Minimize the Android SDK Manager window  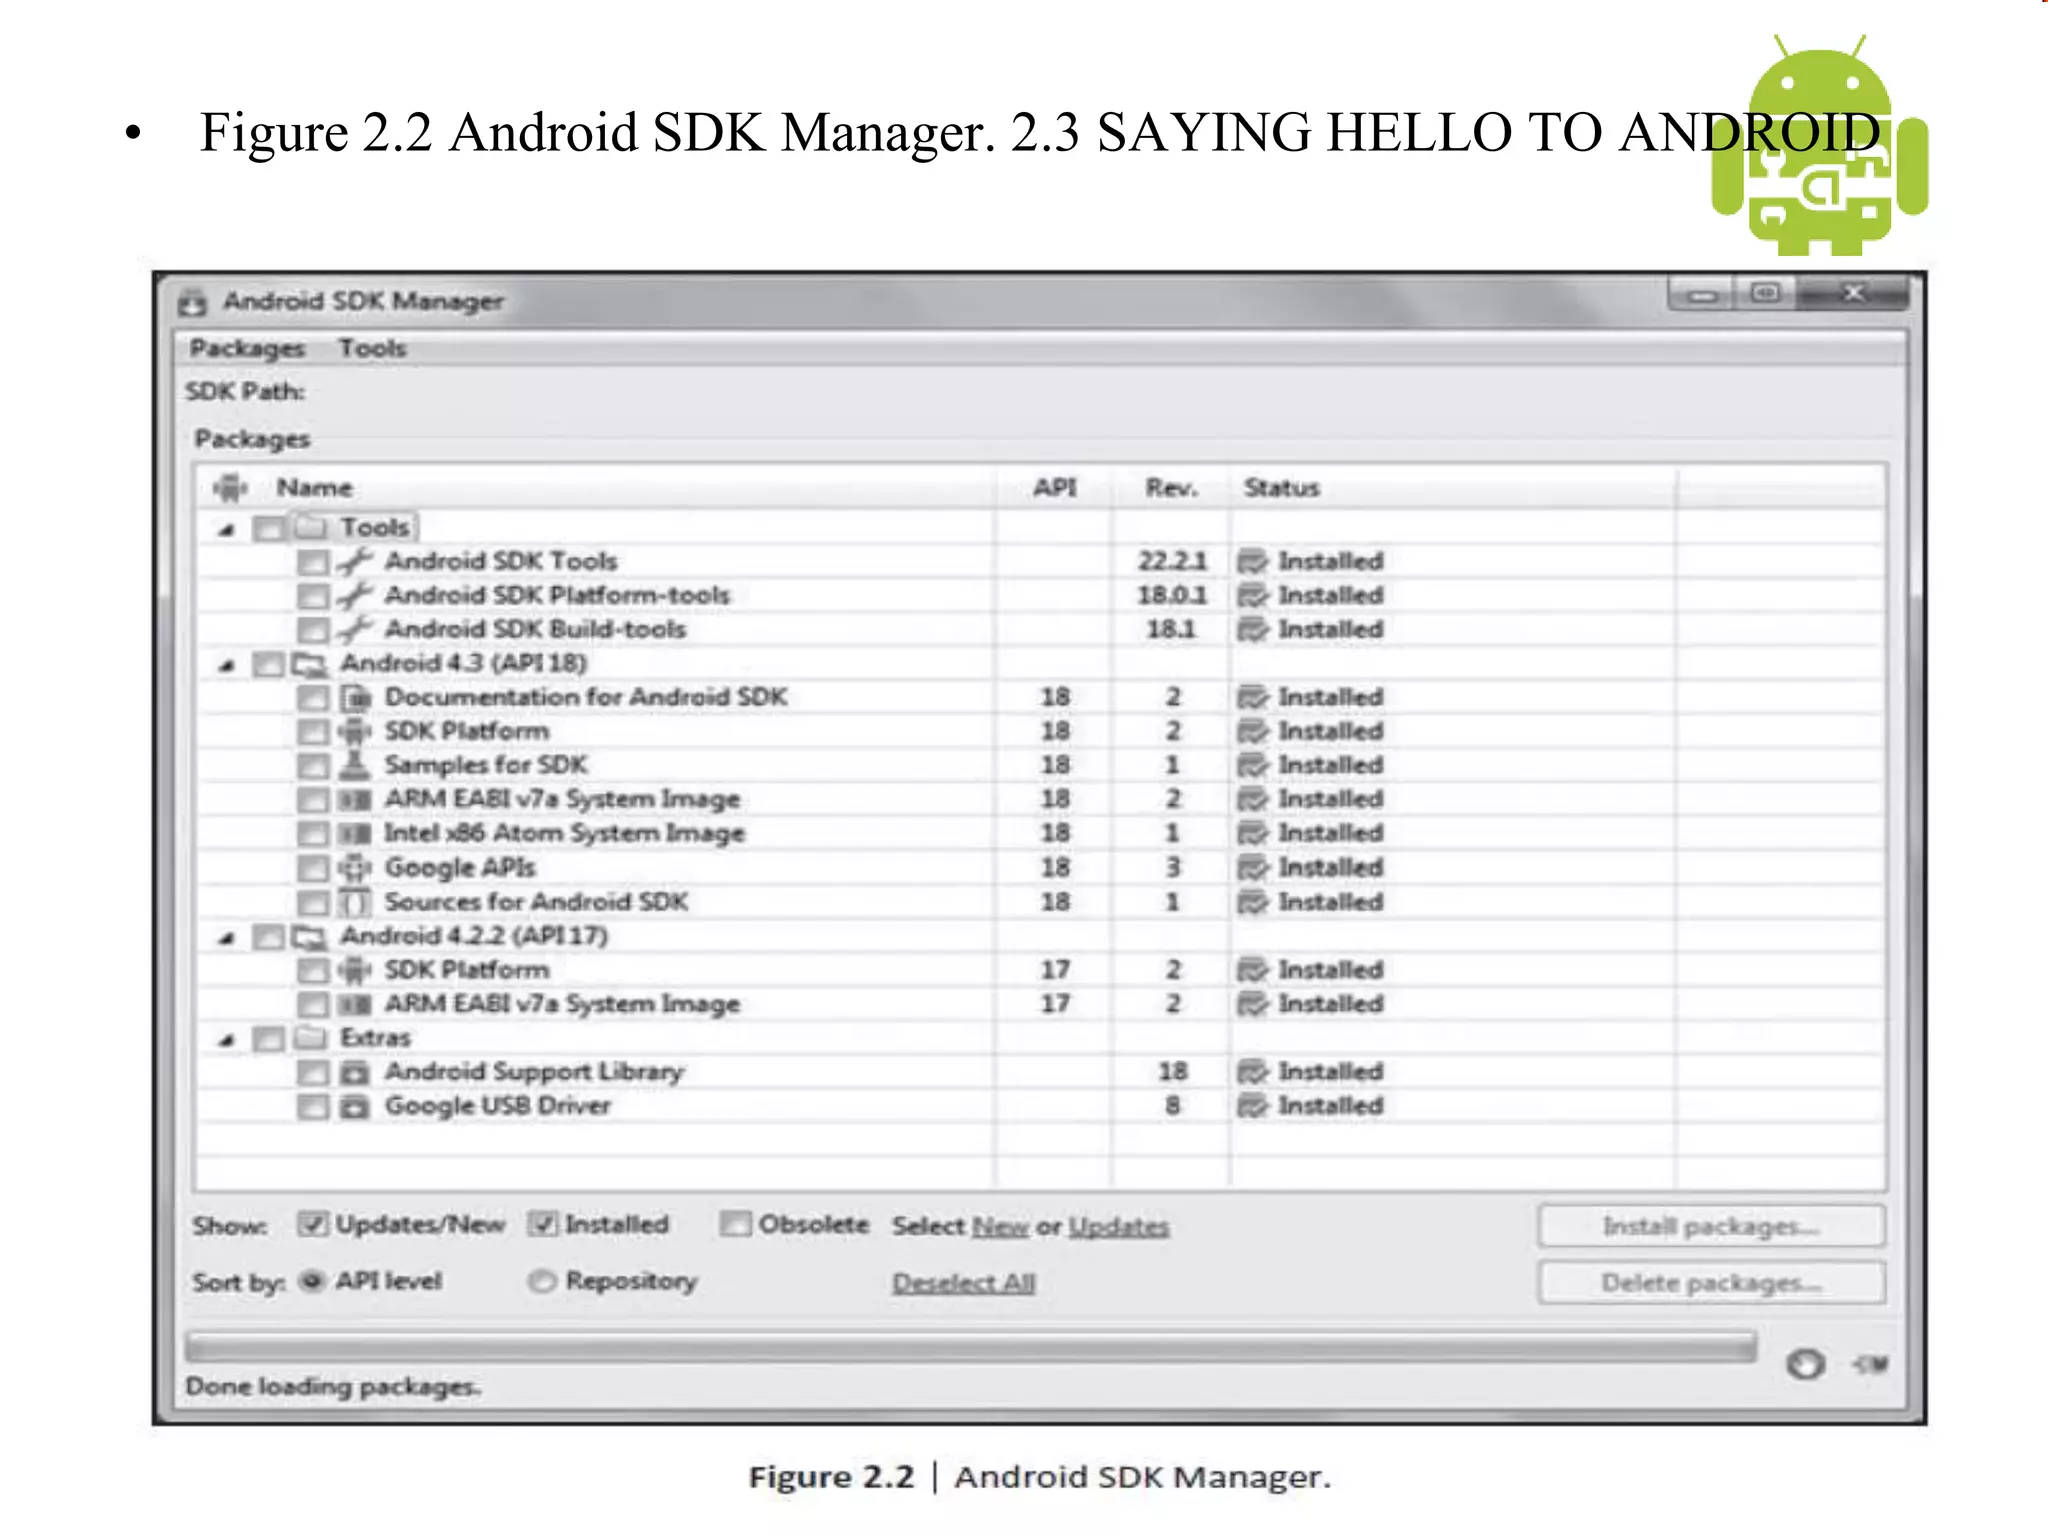pos(1703,295)
